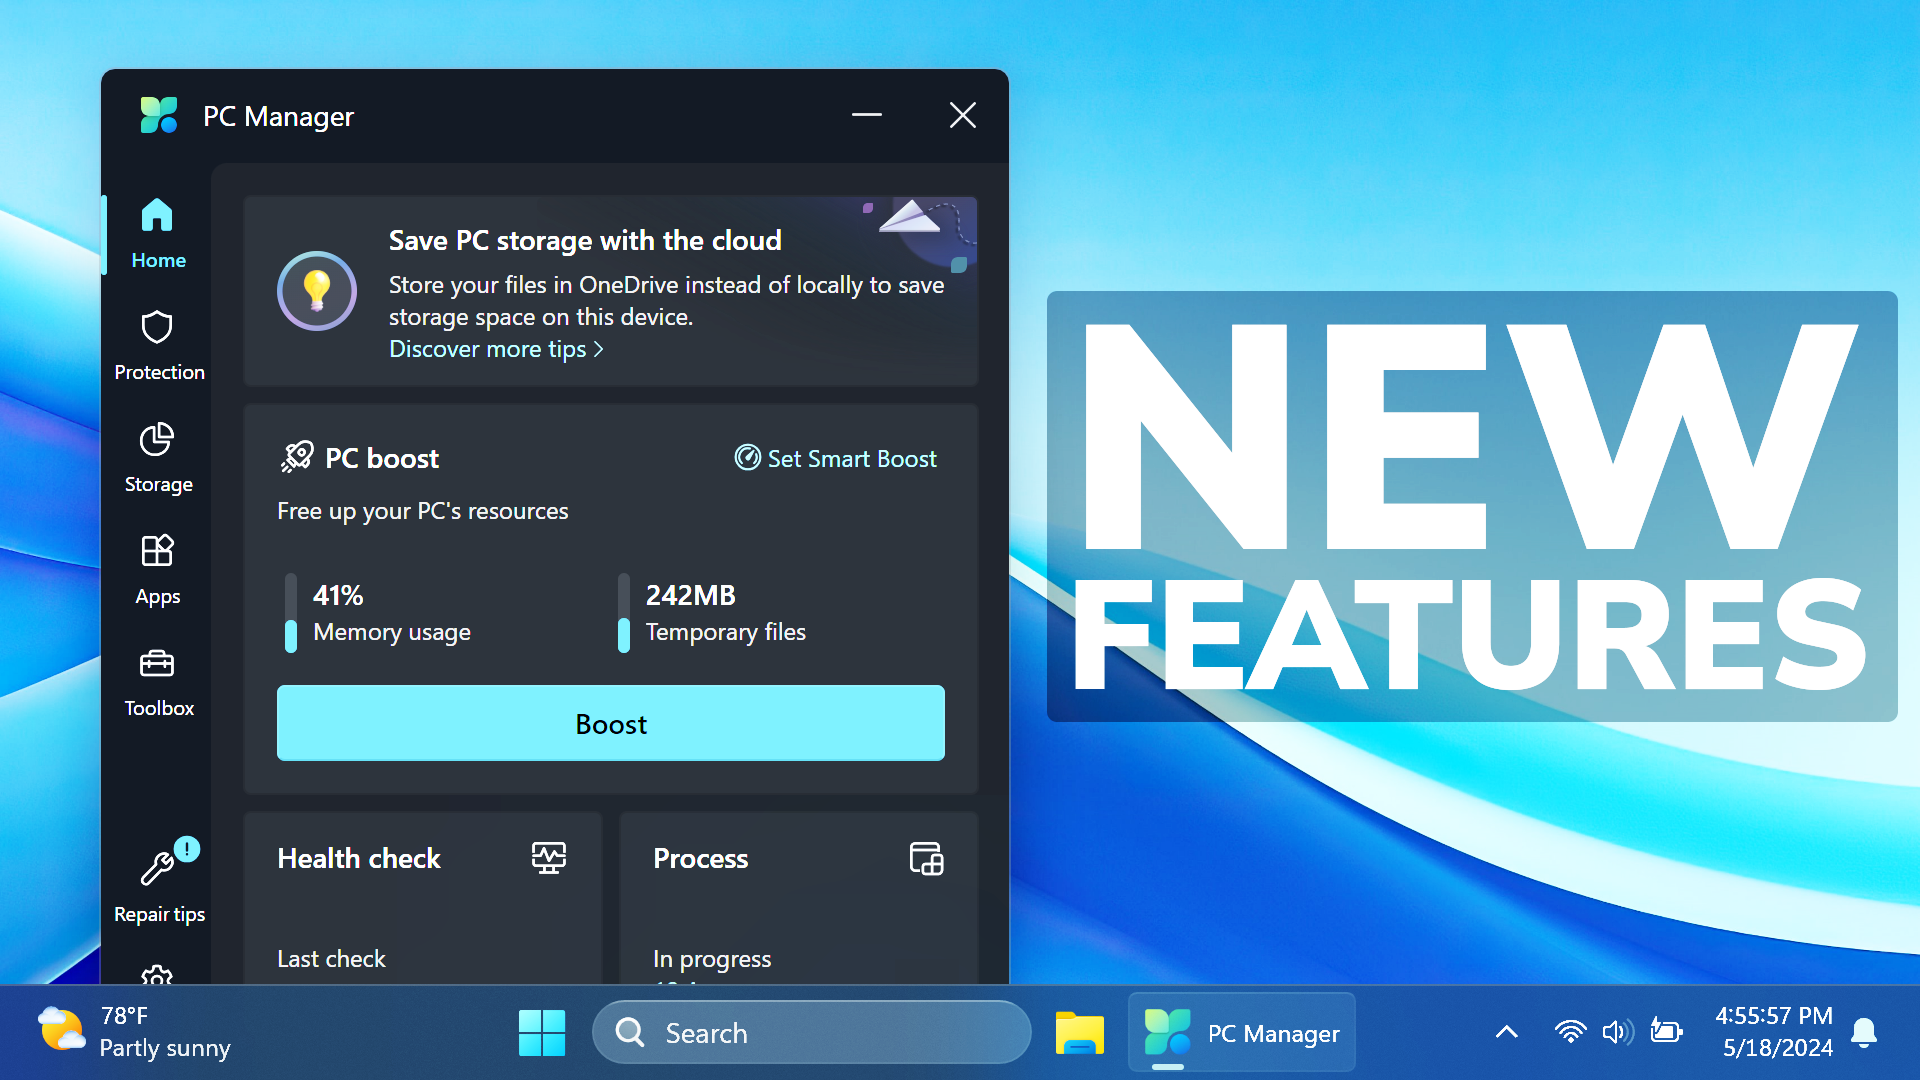Image resolution: width=1920 pixels, height=1080 pixels.
Task: Click the taskbar Search box
Action: click(x=811, y=1033)
